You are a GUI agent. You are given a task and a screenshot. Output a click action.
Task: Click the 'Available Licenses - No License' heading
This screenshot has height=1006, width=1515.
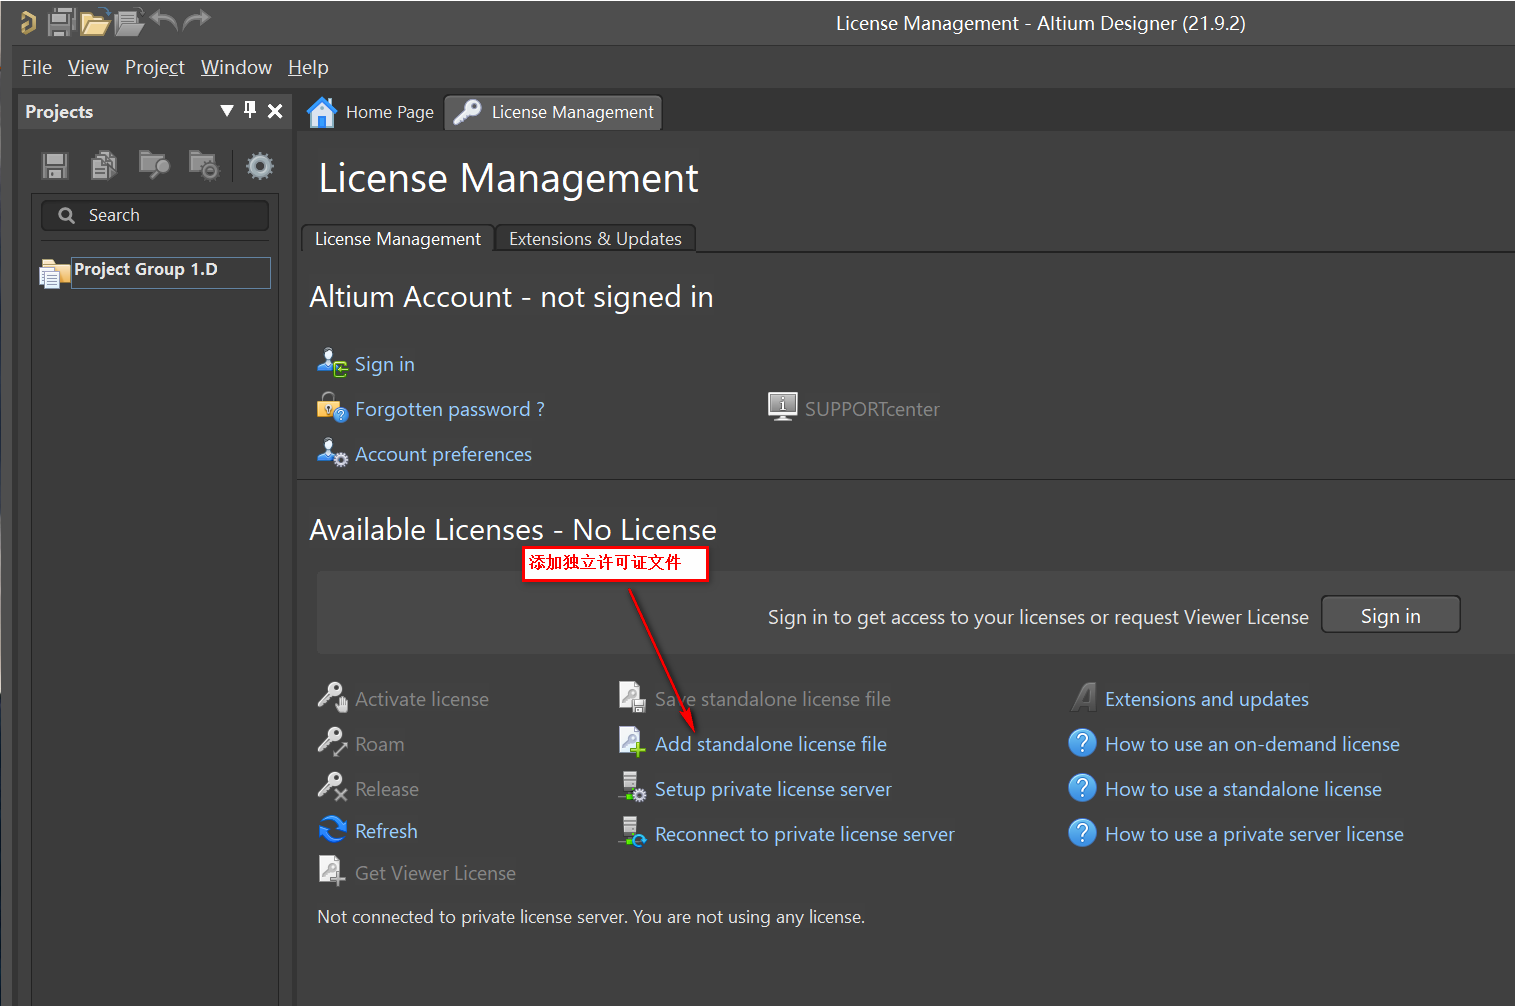point(513,529)
